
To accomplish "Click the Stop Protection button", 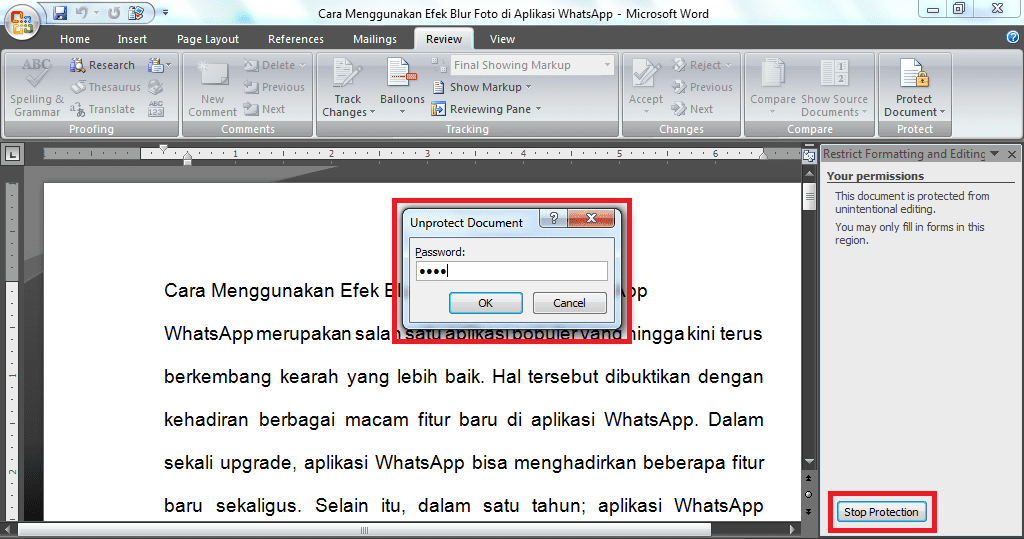I will [880, 512].
